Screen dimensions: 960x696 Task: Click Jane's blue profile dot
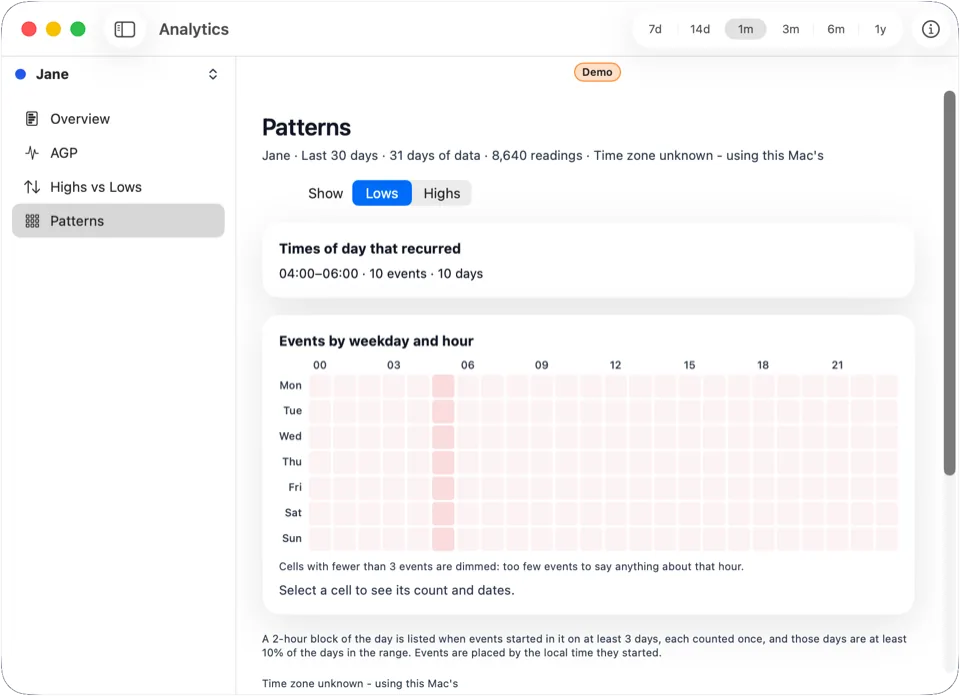coord(20,74)
